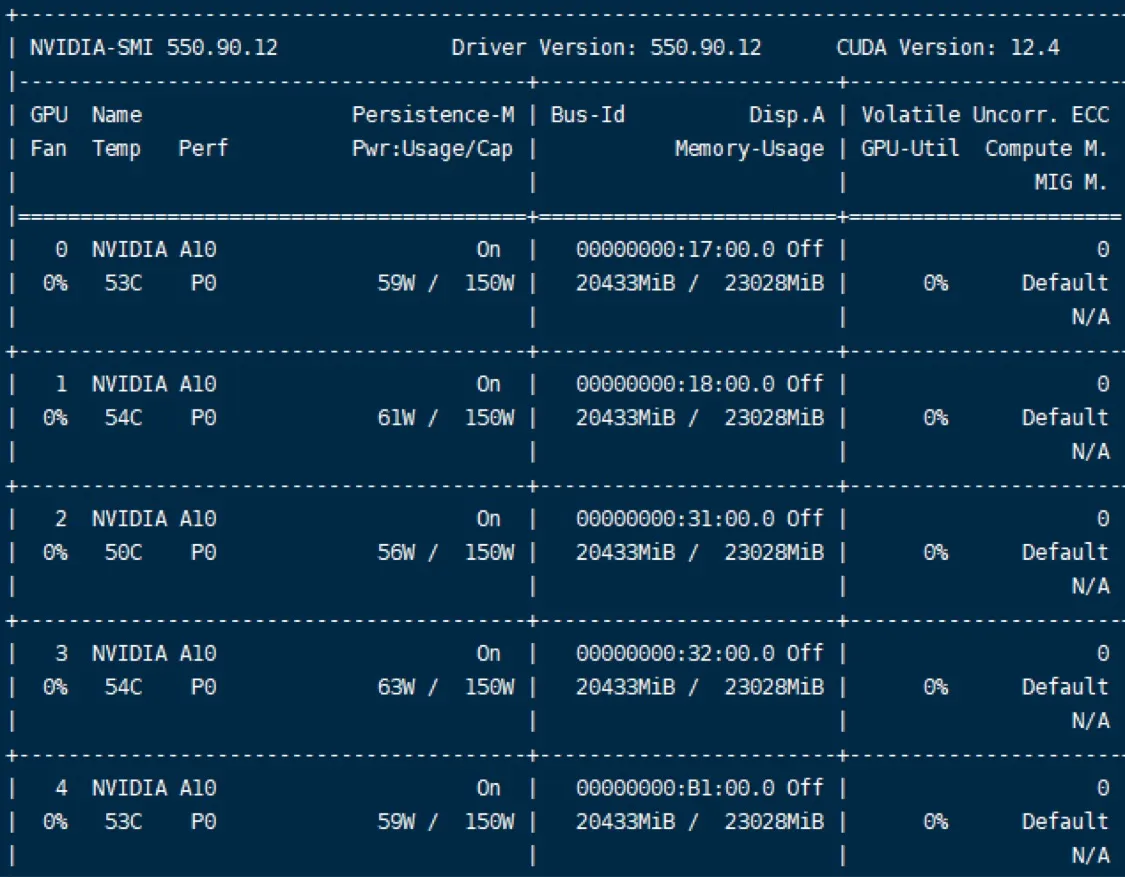Select "N/A" MIG mode for GPU 4
The width and height of the screenshot is (1125, 877).
(1091, 855)
